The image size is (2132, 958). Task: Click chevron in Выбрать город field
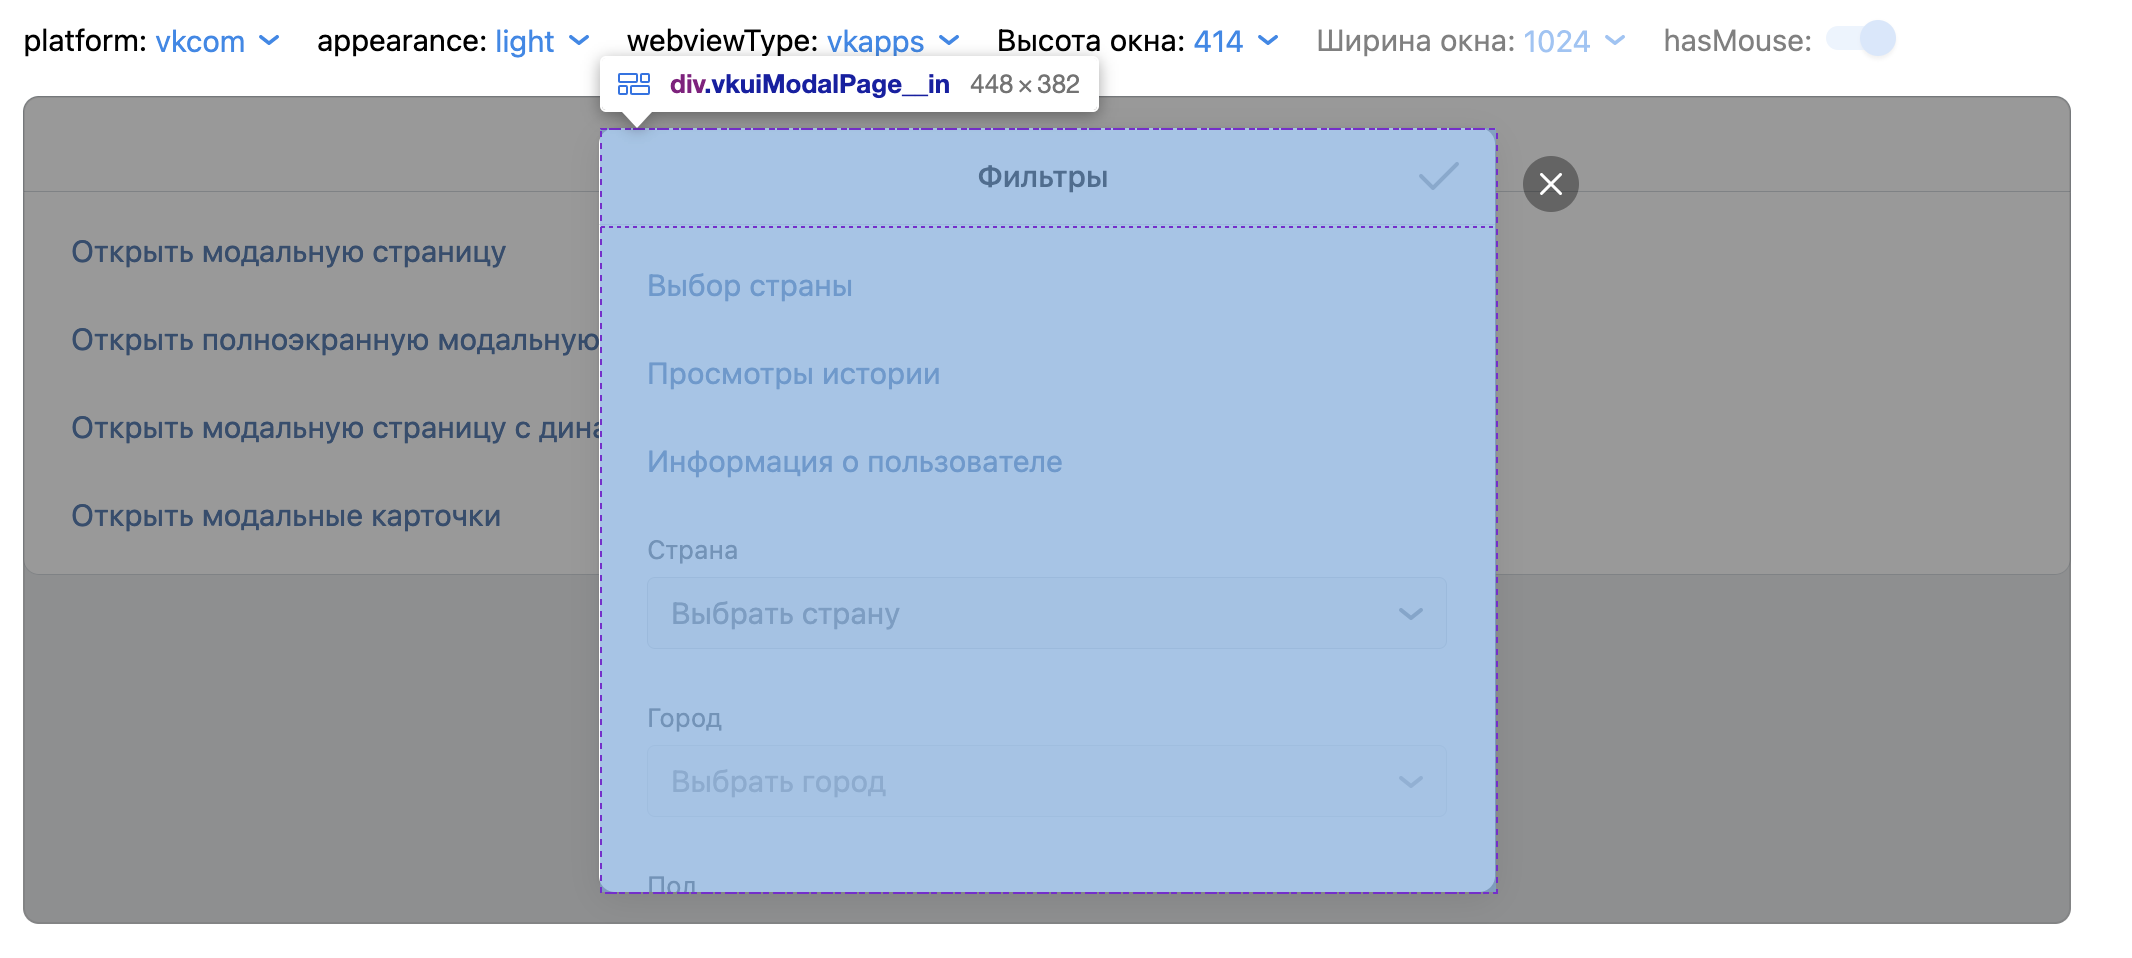tap(1410, 782)
